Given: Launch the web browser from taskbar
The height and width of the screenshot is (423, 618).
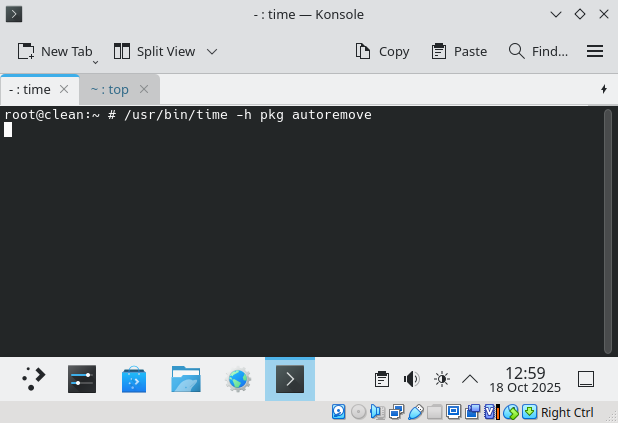Looking at the screenshot, I should coord(238,379).
